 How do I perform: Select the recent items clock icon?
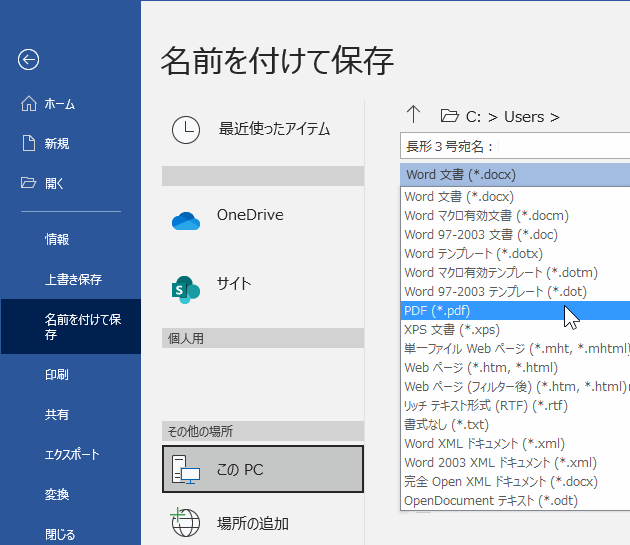point(186,129)
